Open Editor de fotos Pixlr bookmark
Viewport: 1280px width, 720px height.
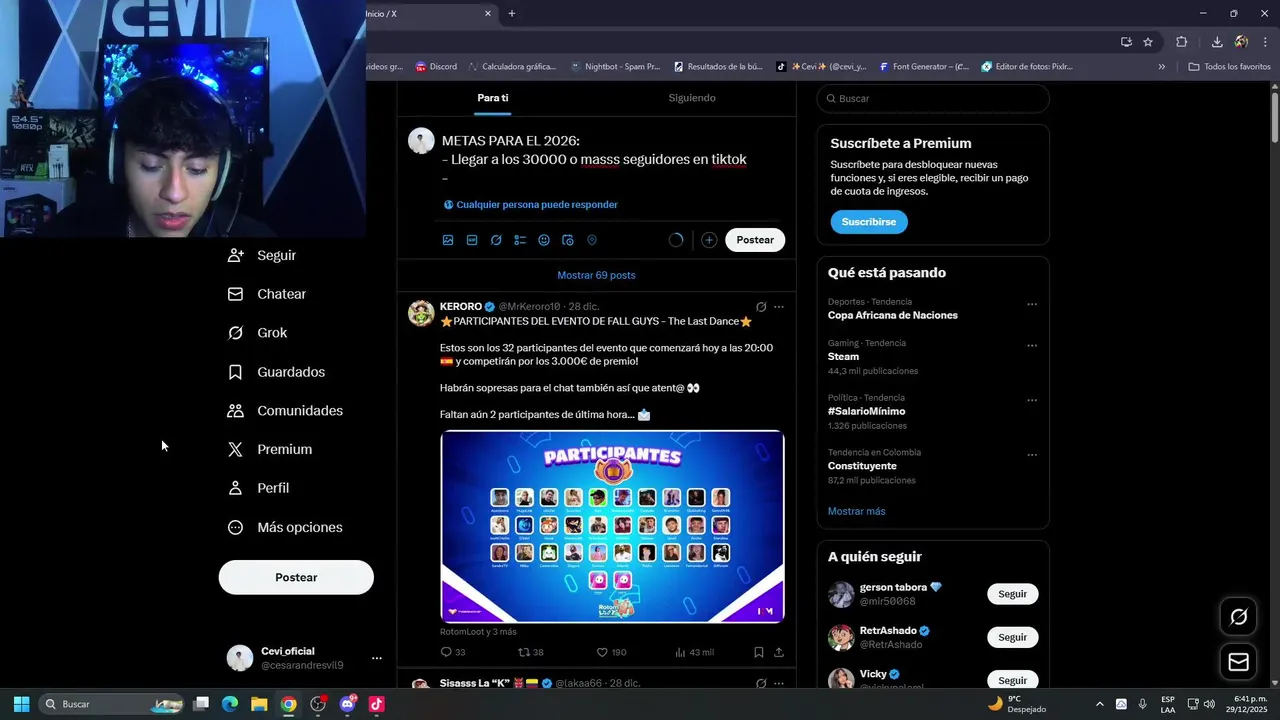(x=1027, y=67)
